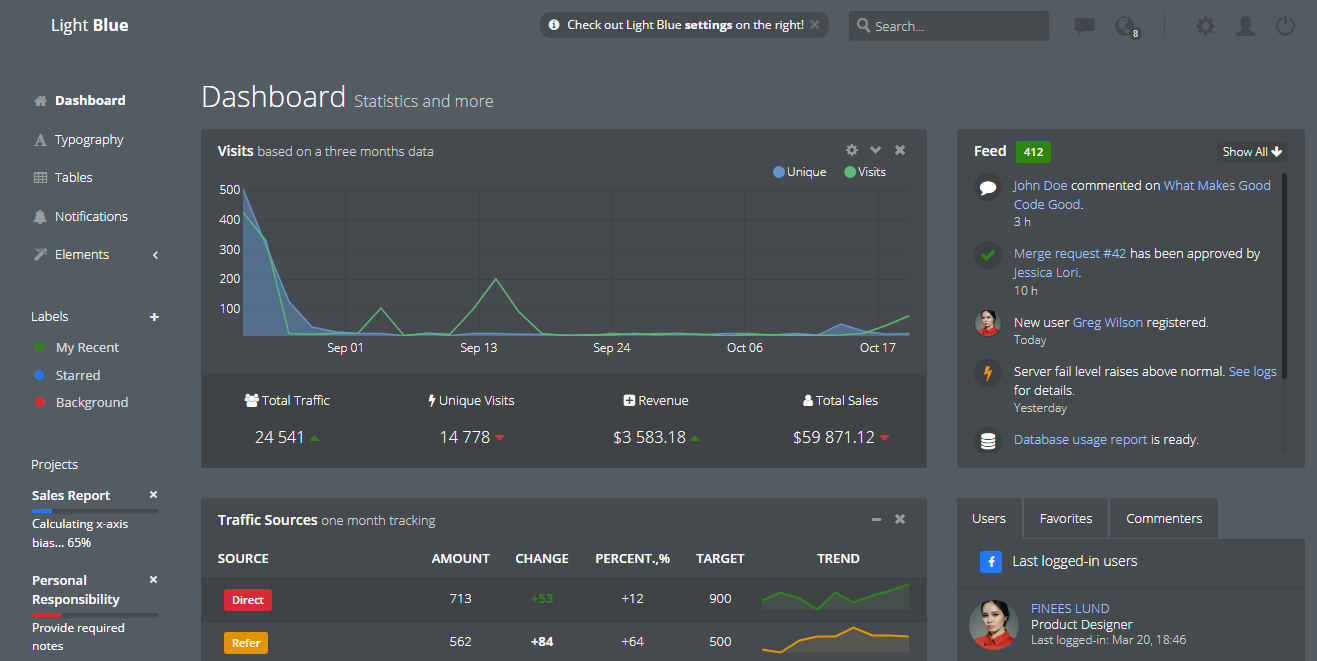
Task: Collapse the Traffic Sources widget
Action: pyautogui.click(x=876, y=519)
